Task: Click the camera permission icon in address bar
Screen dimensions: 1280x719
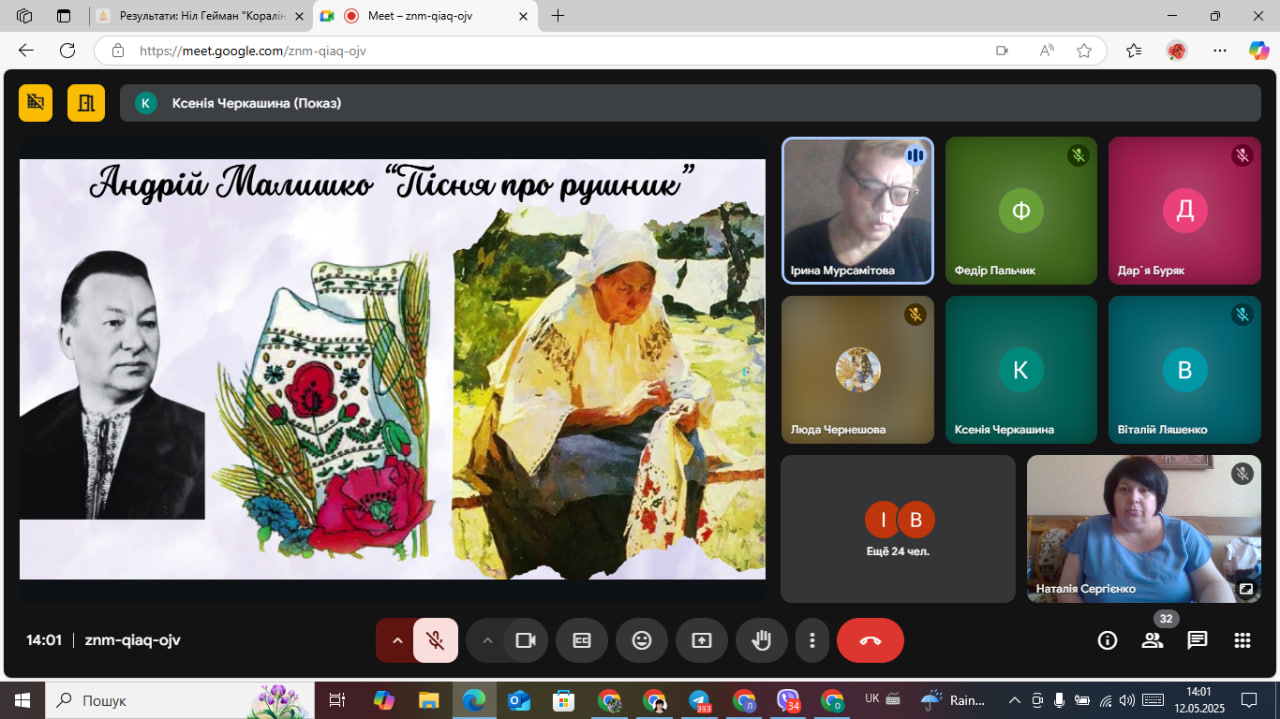Action: point(1002,50)
